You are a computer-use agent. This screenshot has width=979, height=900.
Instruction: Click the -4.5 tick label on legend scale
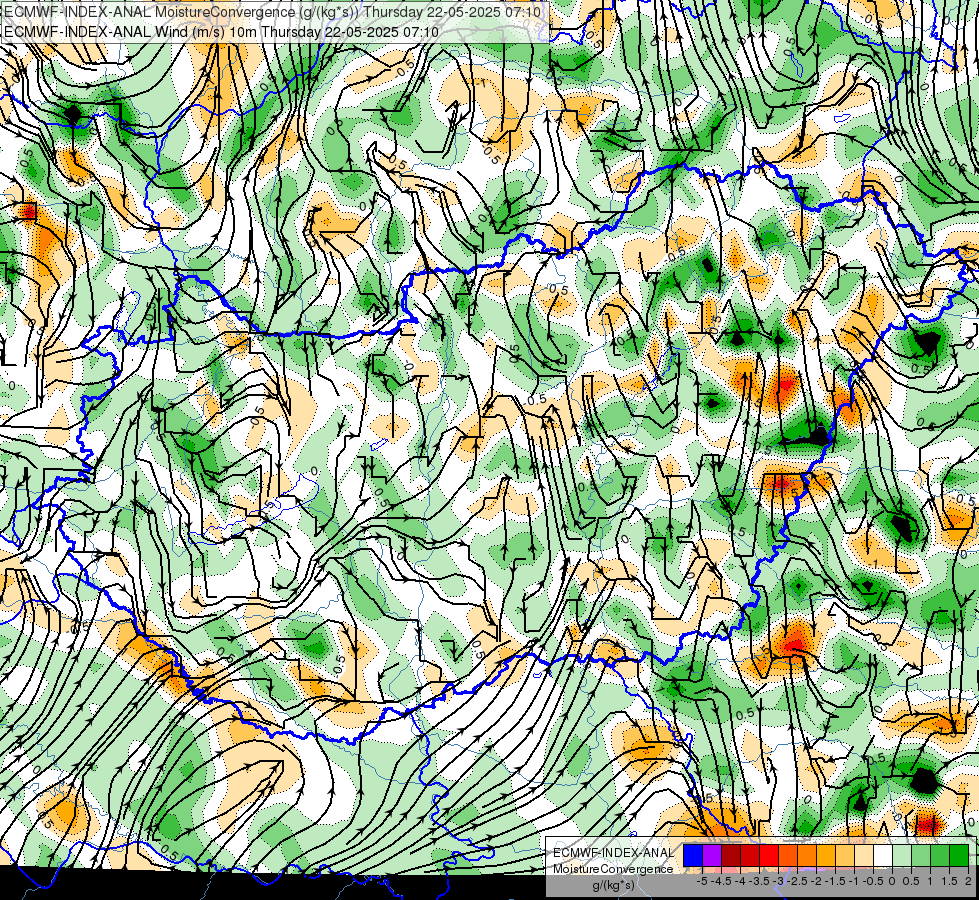pyautogui.click(x=721, y=881)
